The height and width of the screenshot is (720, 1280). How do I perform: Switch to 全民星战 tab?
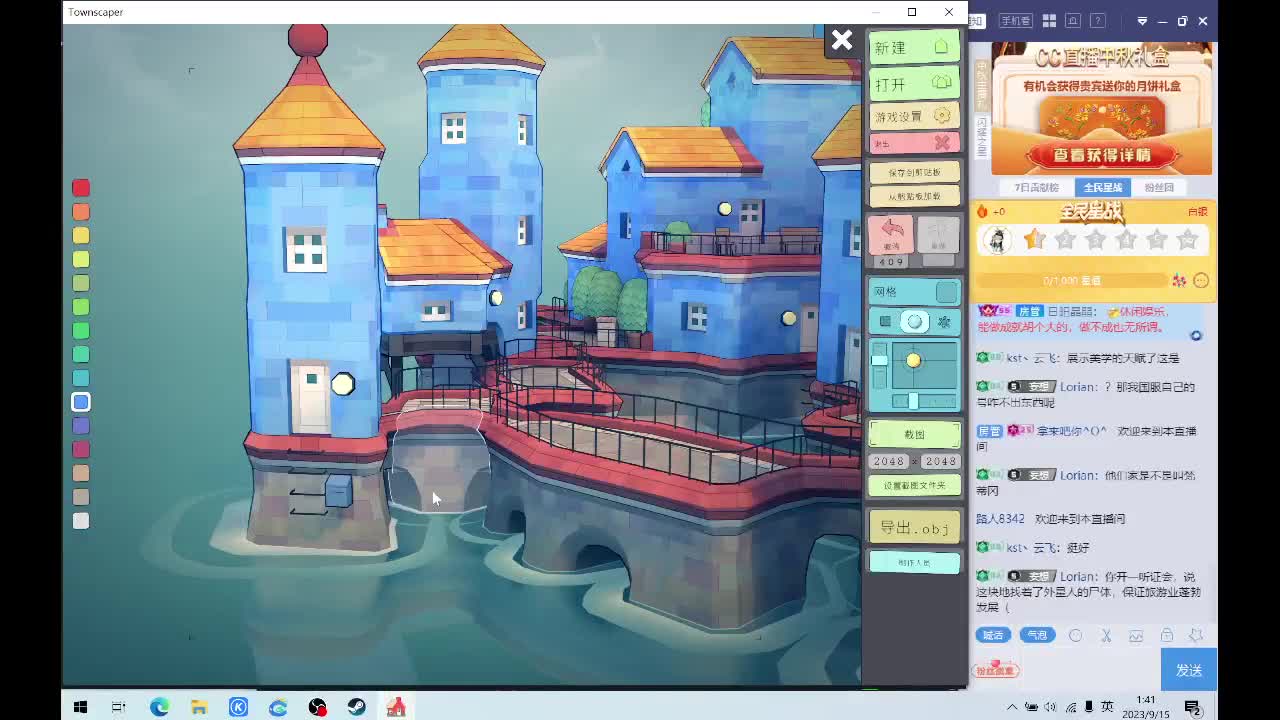[x=1102, y=187]
